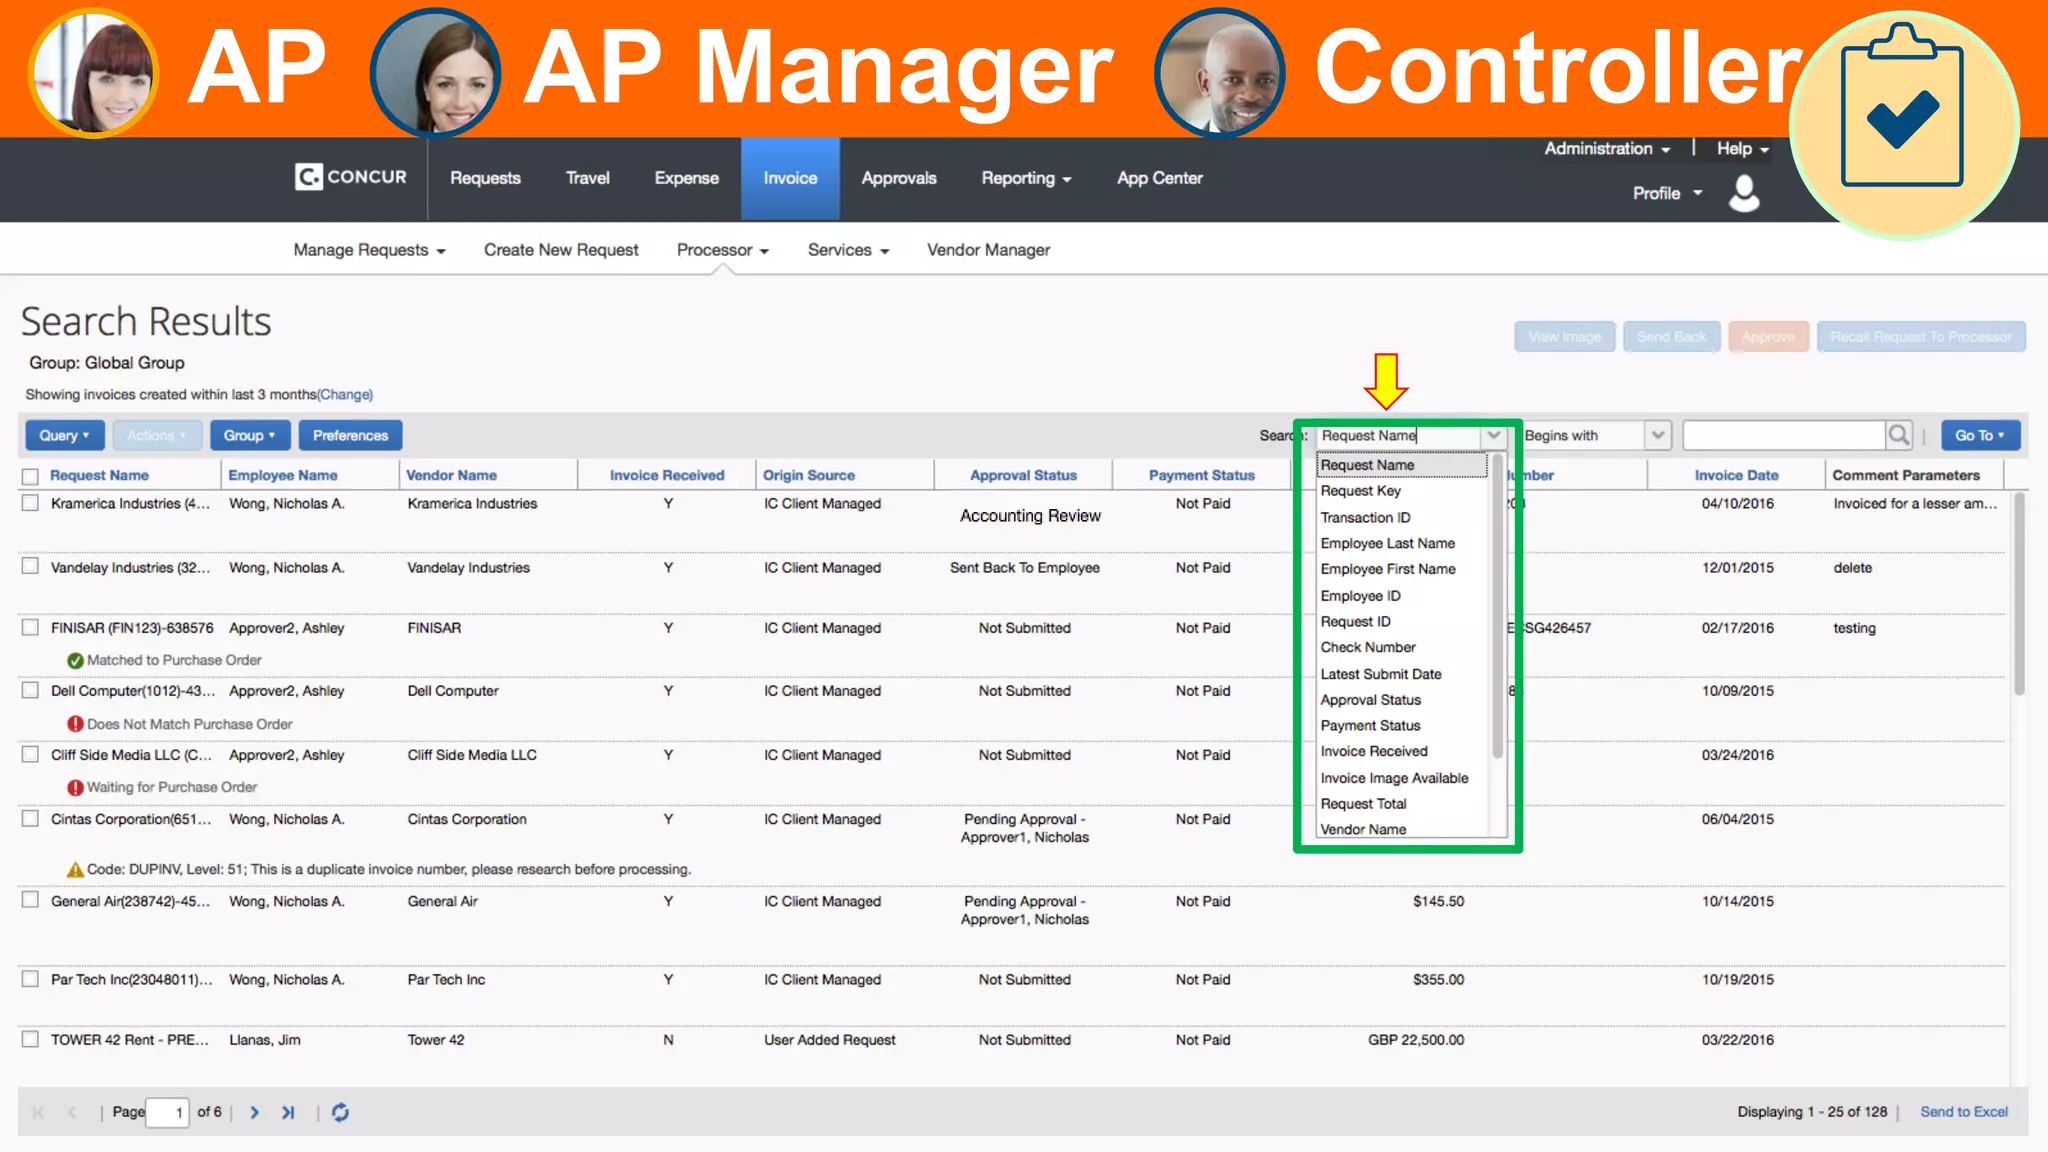Click the search magnifier icon

(x=1898, y=435)
